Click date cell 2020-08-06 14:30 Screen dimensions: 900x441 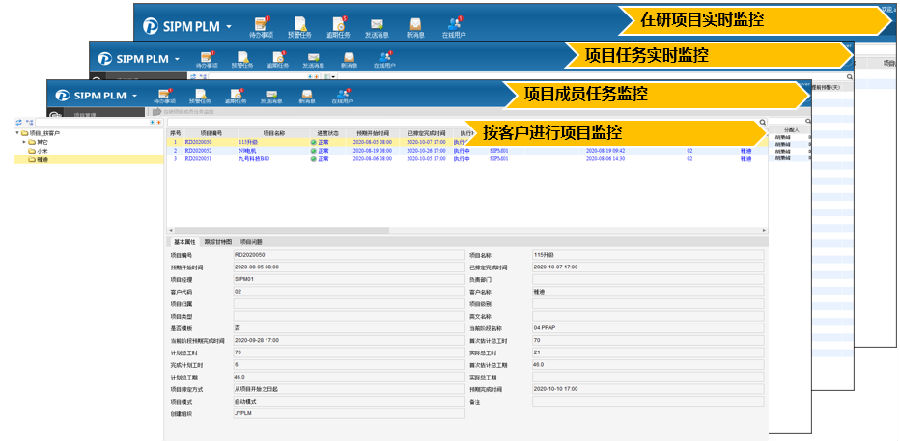[605, 158]
